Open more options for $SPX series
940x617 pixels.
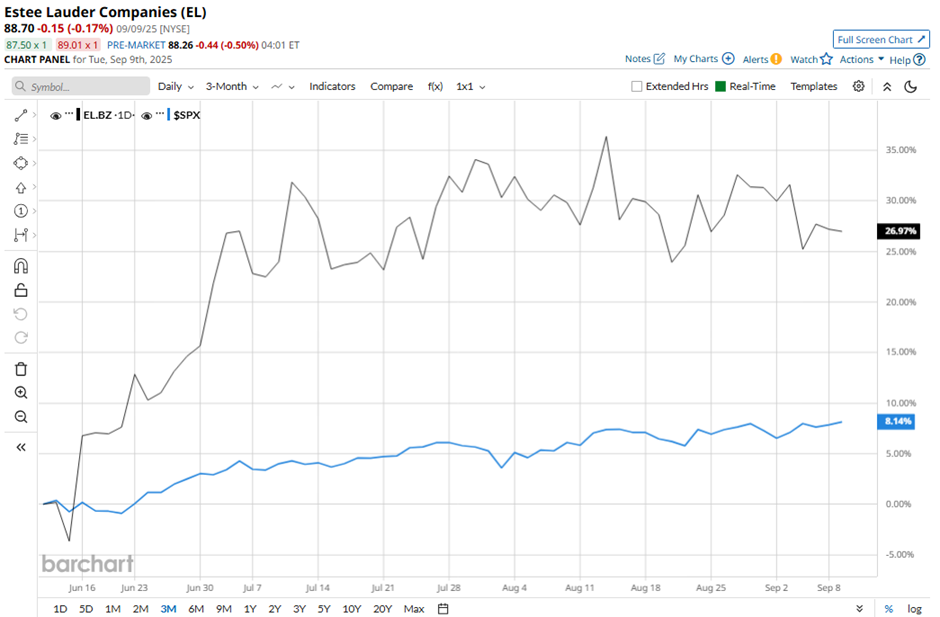[x=159, y=114]
